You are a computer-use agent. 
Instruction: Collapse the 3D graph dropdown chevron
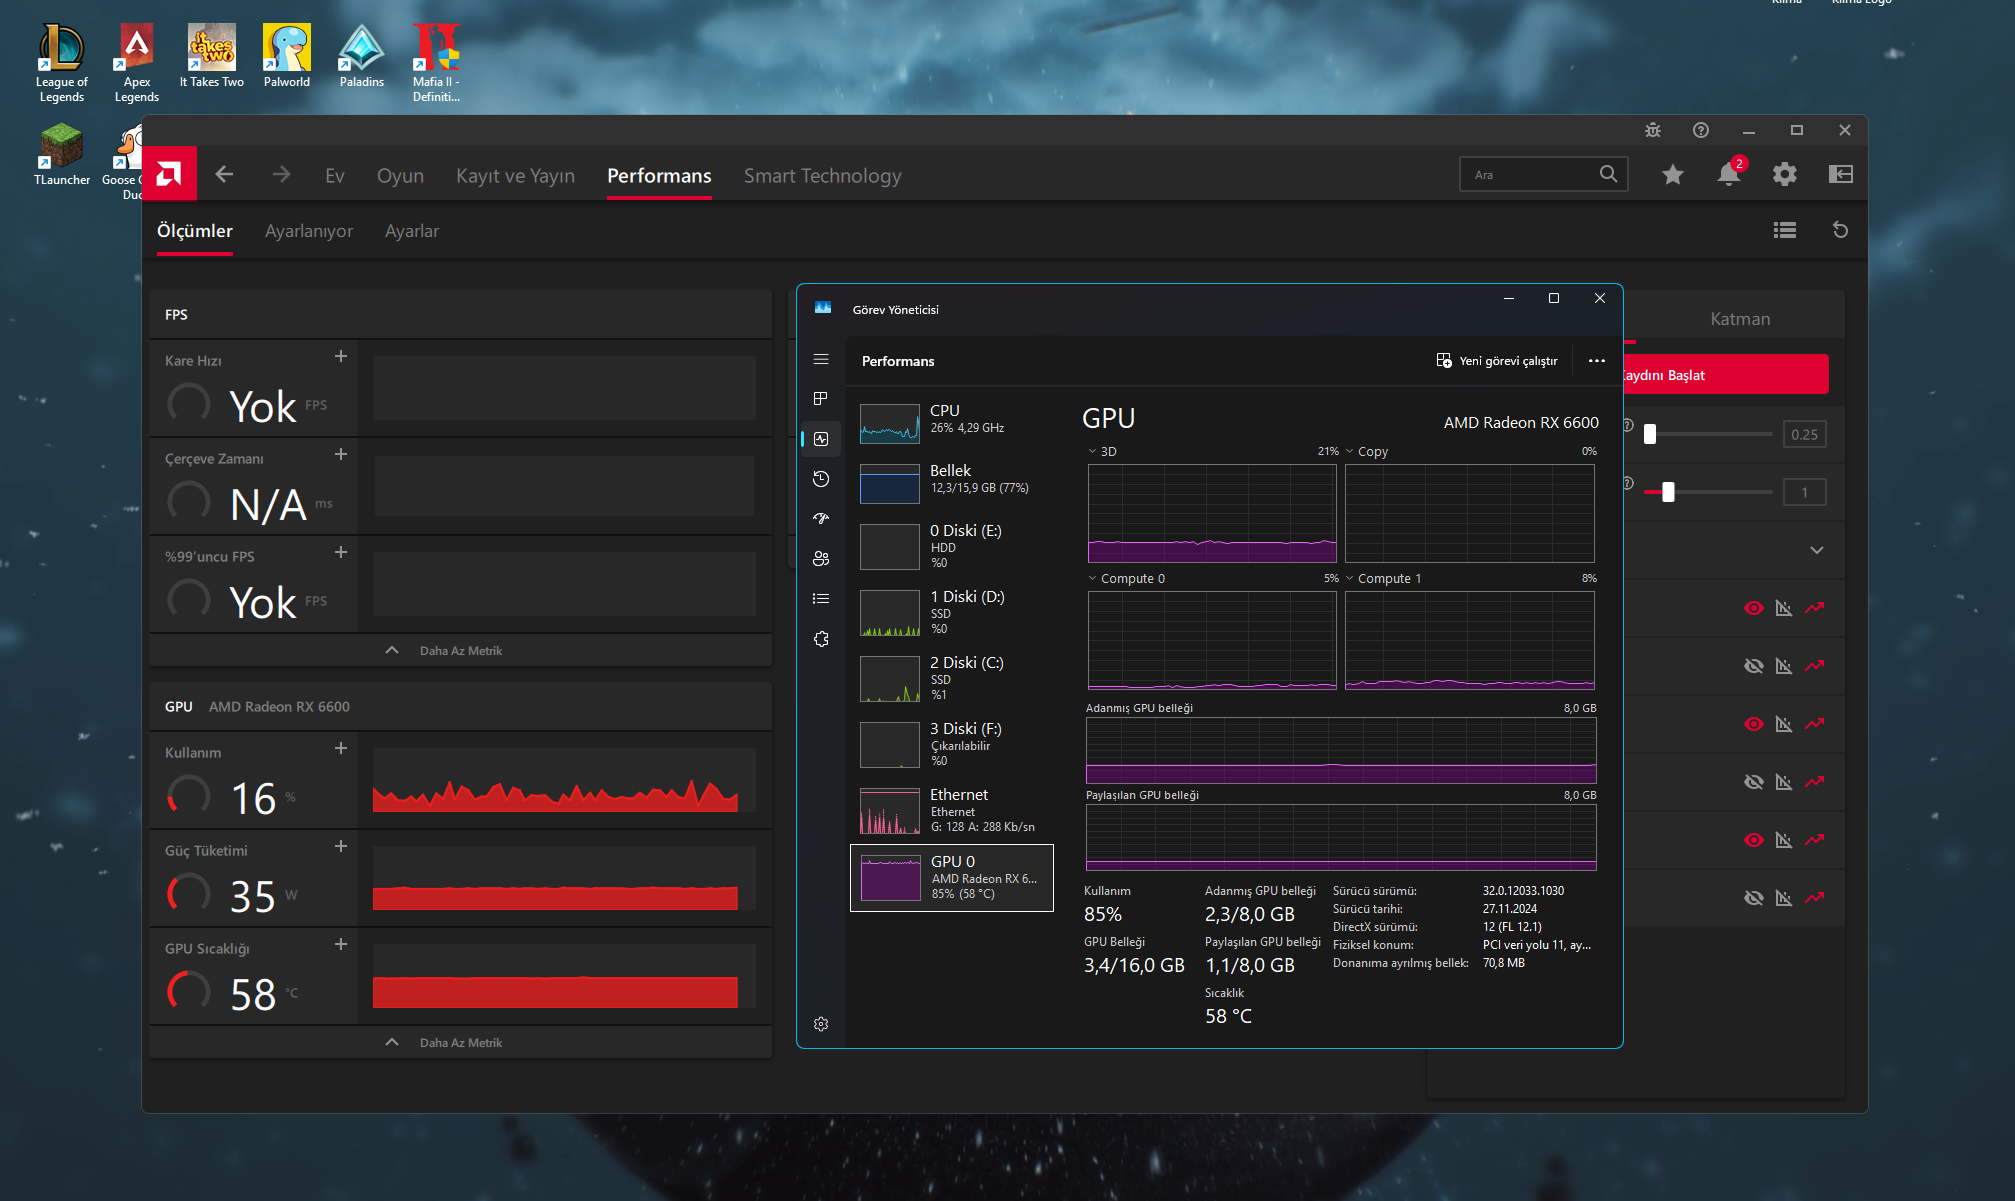click(x=1092, y=451)
